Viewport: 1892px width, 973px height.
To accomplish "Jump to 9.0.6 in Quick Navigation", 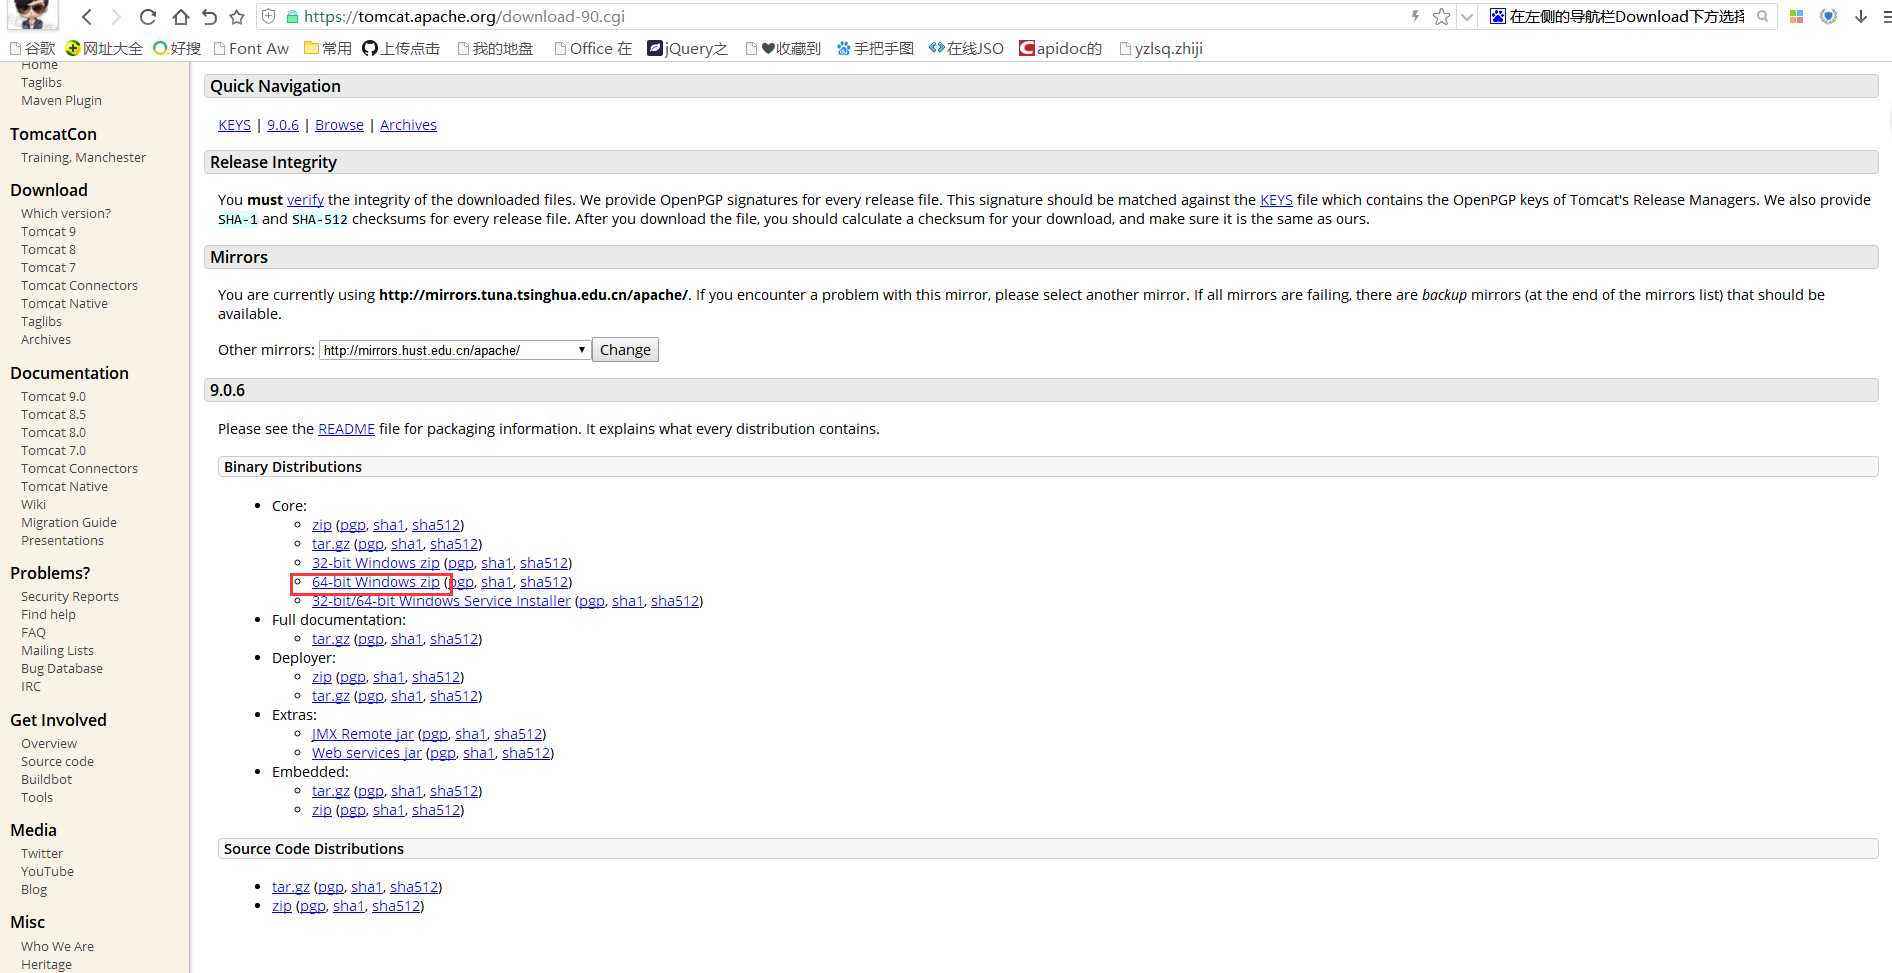I will (x=283, y=125).
